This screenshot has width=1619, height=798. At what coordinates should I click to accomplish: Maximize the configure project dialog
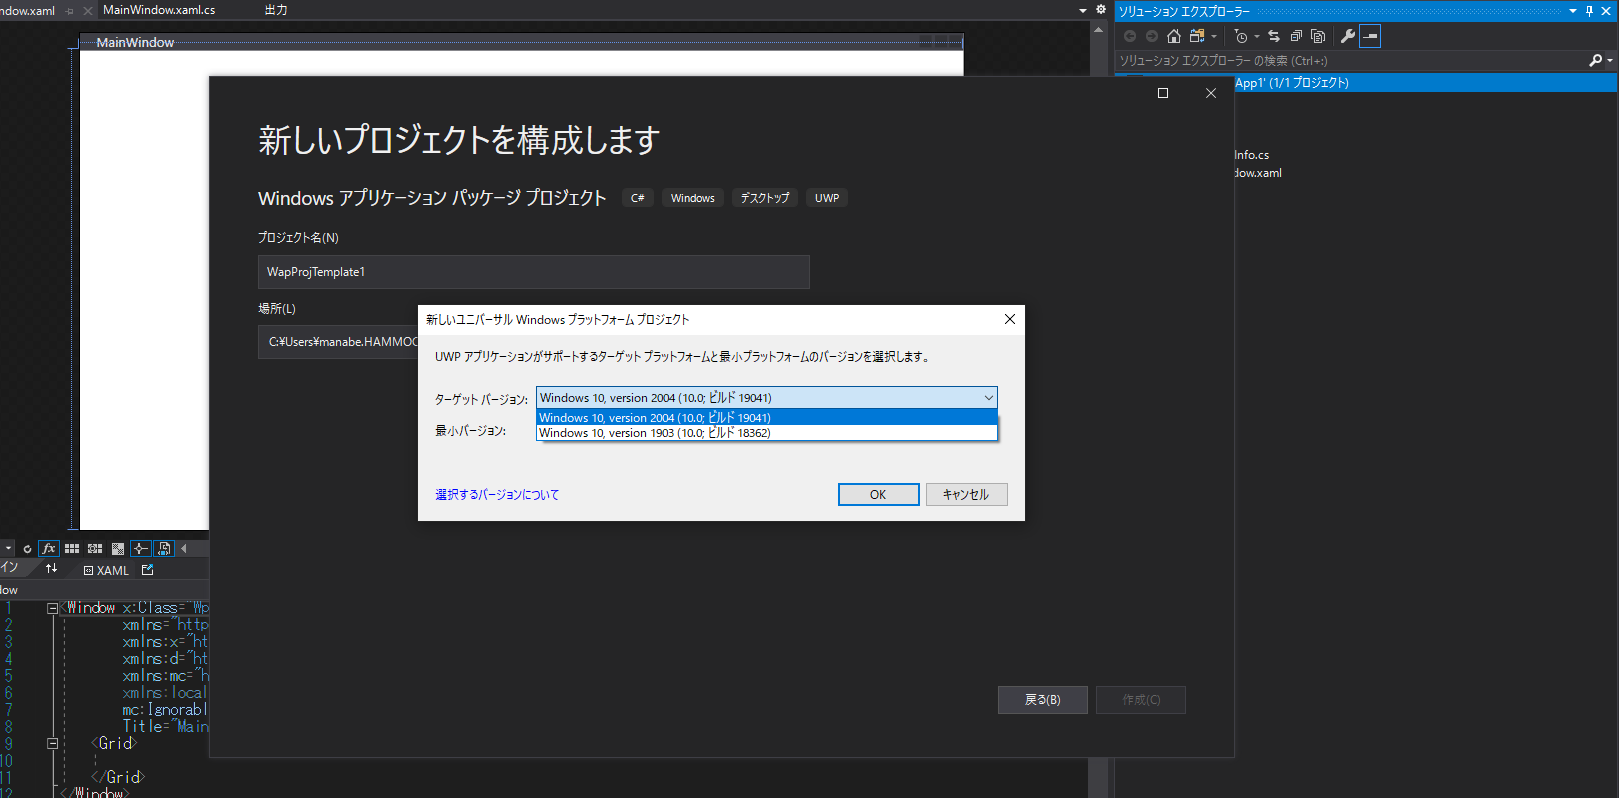(1163, 93)
